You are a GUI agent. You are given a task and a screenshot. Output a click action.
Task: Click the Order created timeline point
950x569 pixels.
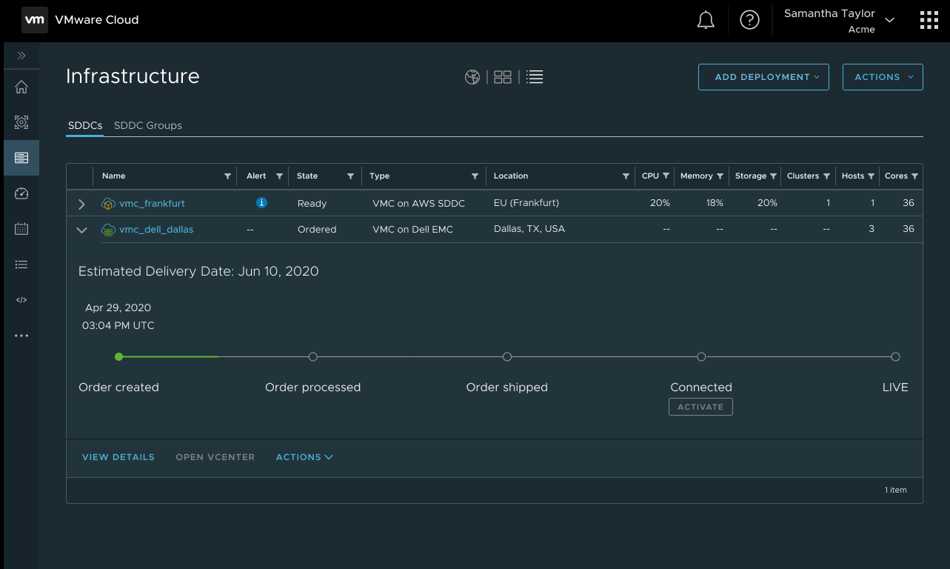tap(119, 357)
